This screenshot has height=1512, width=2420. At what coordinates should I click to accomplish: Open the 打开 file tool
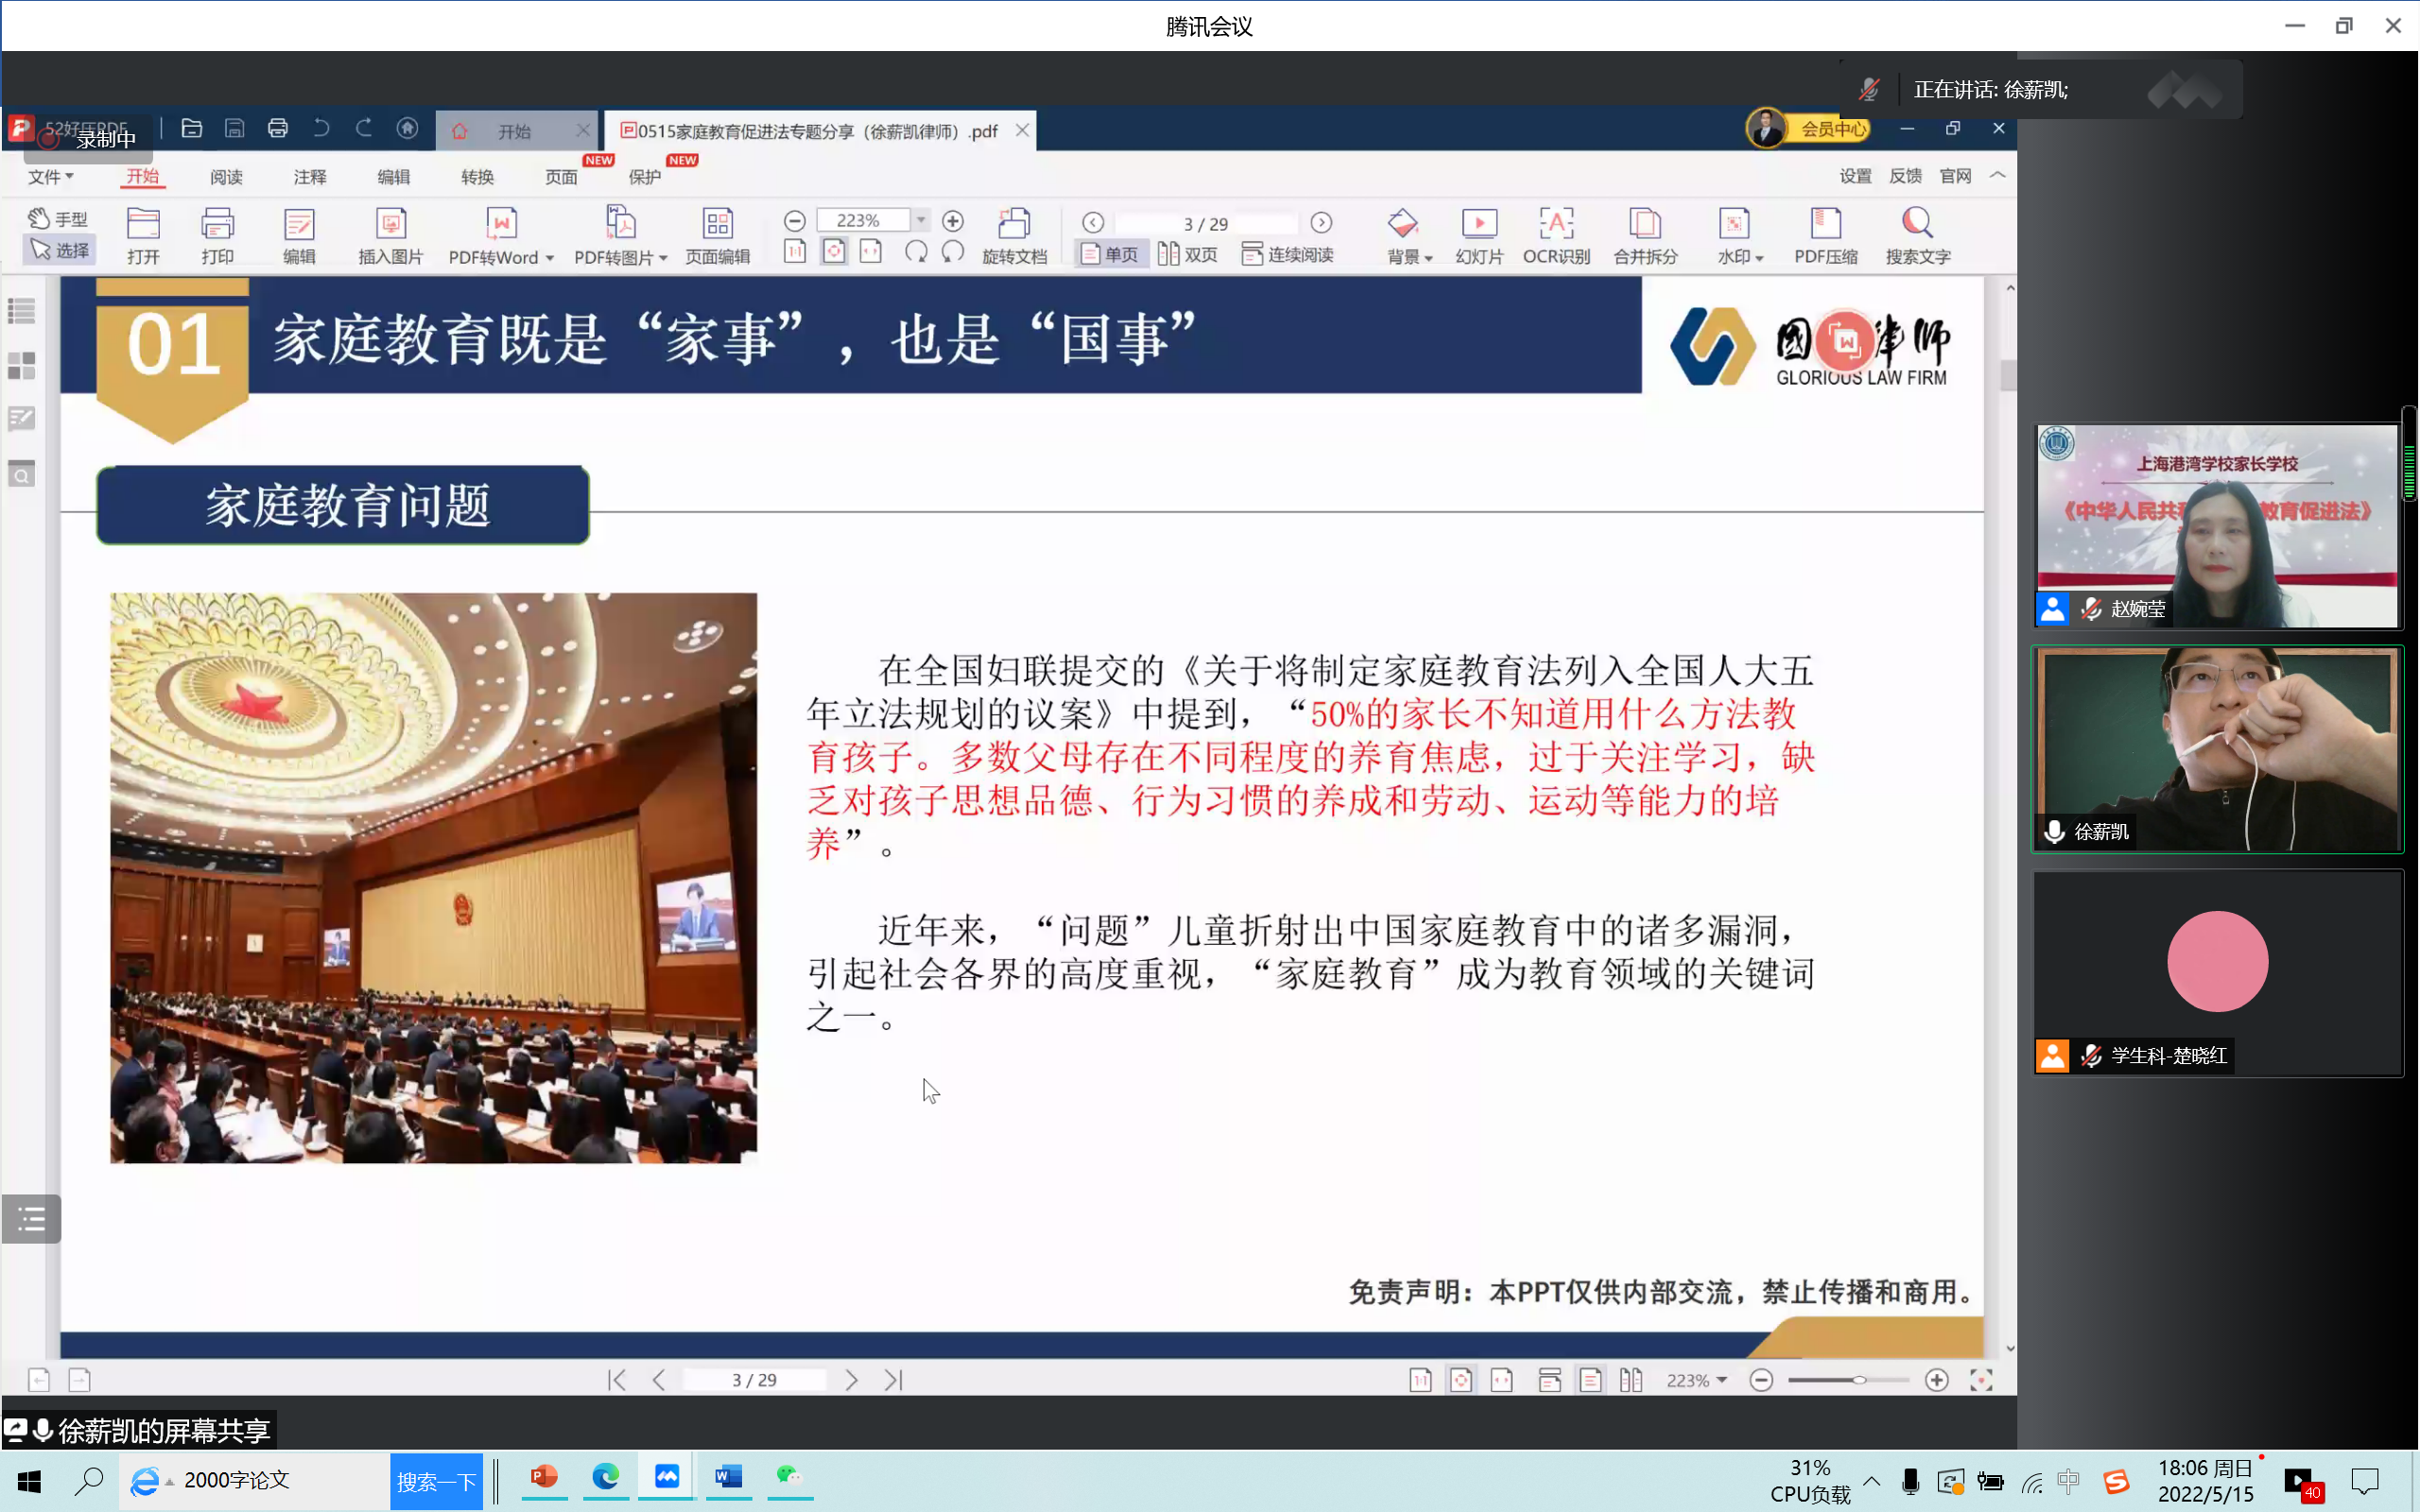pos(143,236)
